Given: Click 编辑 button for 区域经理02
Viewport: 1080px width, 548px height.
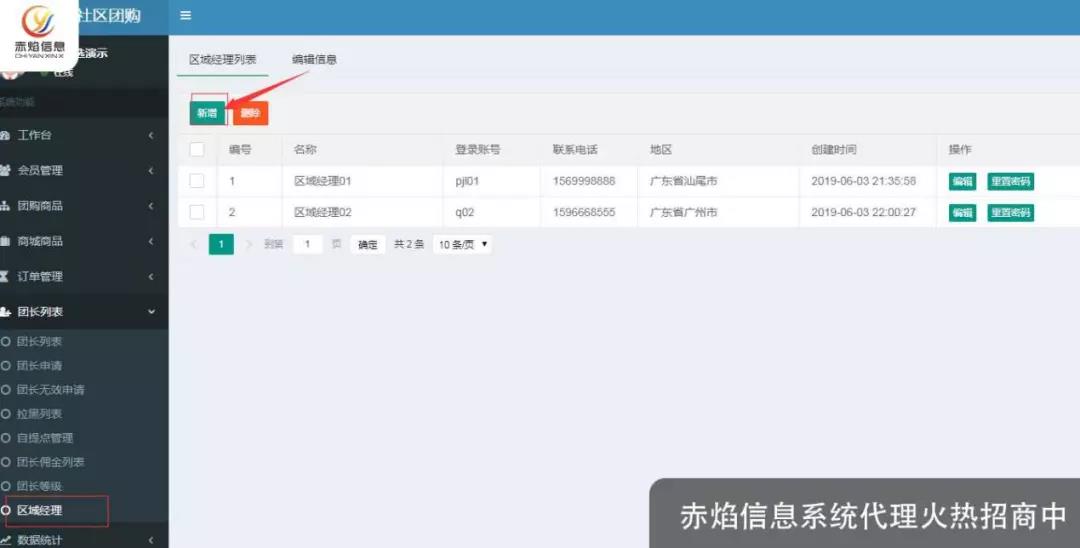Looking at the screenshot, I should pyautogui.click(x=962, y=213).
